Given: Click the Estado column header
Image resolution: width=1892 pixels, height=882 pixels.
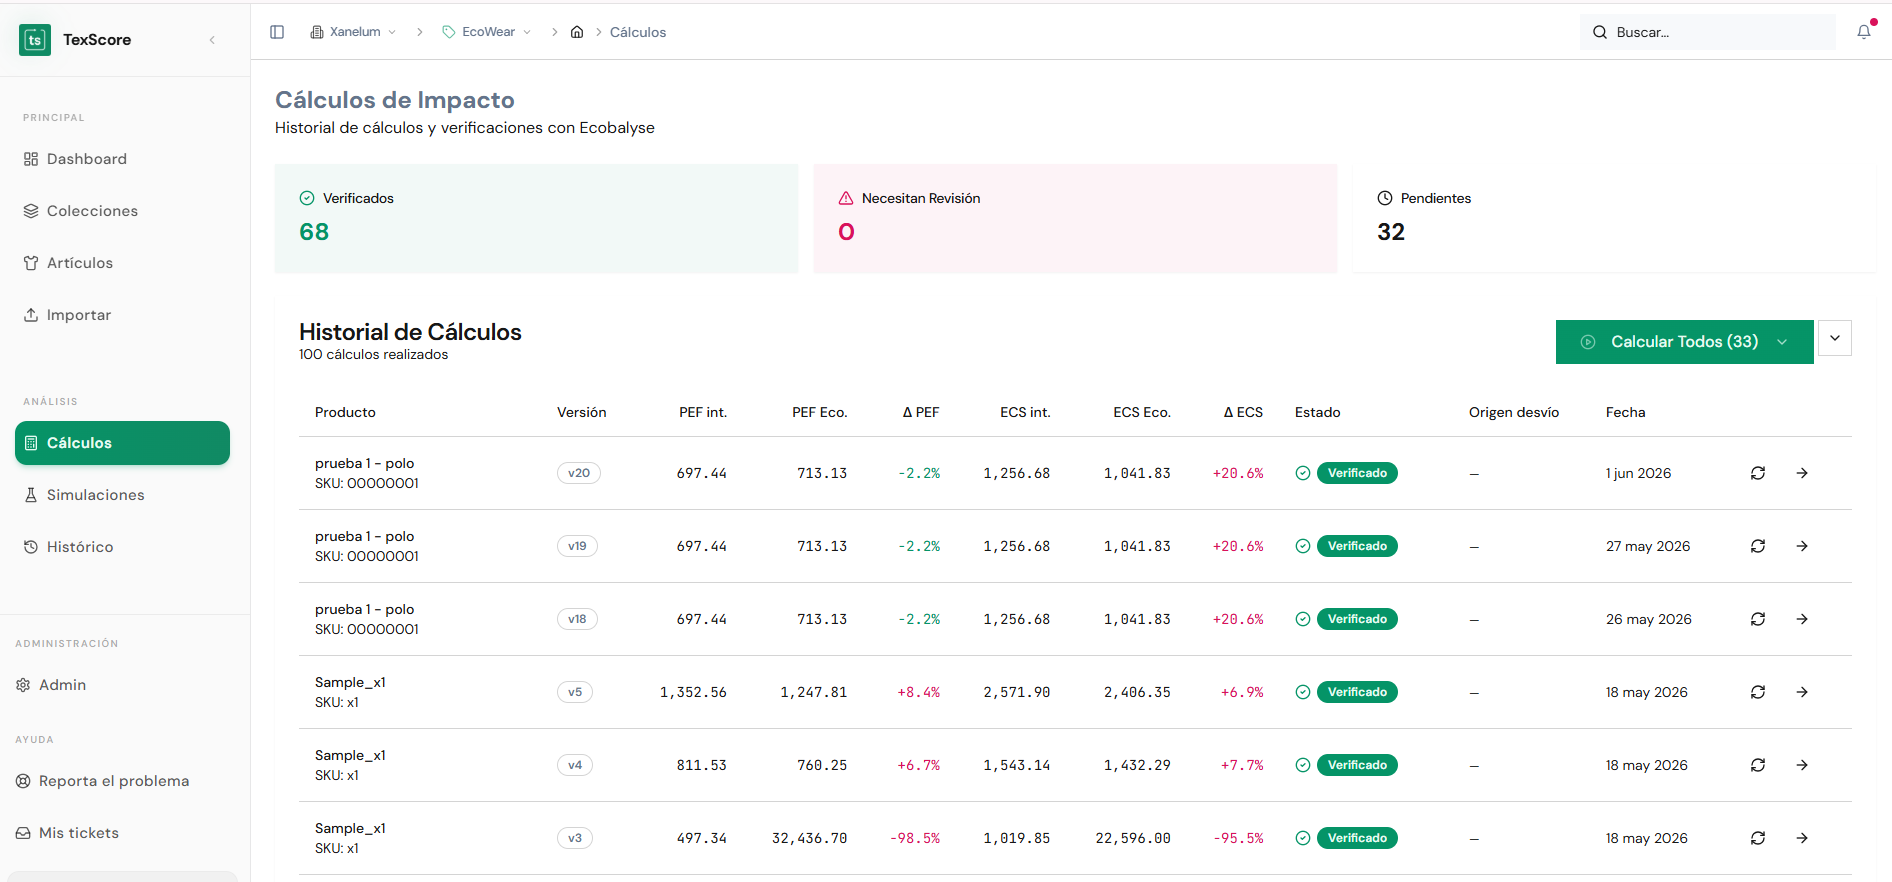Looking at the screenshot, I should coord(1318,412).
